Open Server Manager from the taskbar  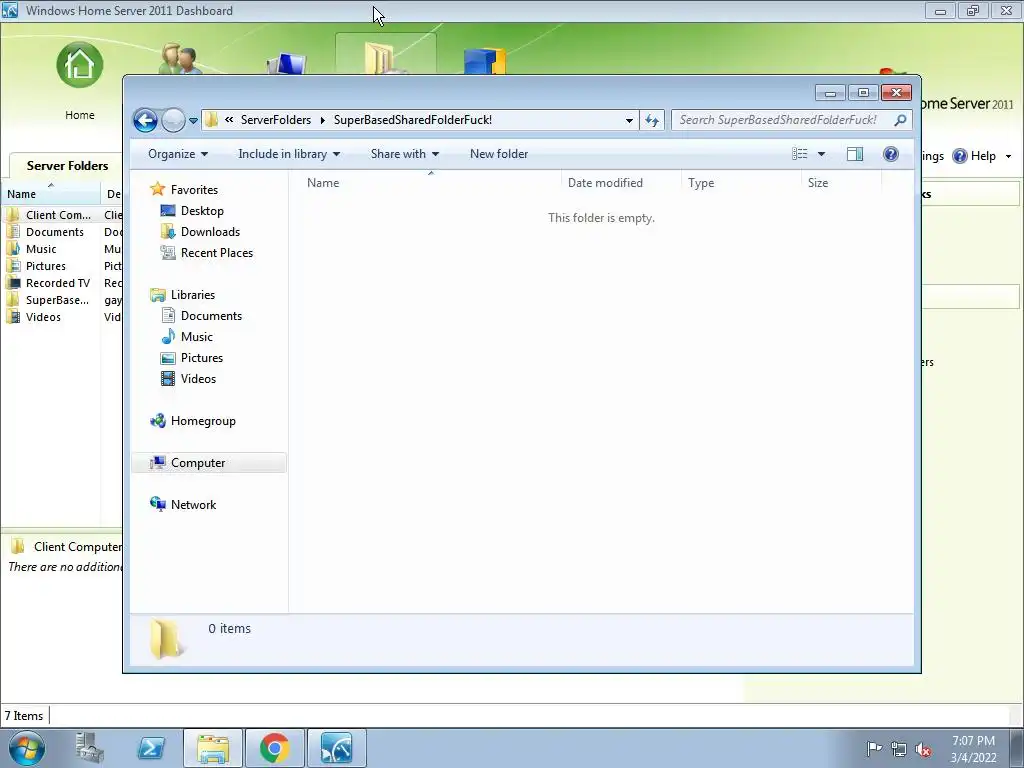pyautogui.click(x=89, y=748)
